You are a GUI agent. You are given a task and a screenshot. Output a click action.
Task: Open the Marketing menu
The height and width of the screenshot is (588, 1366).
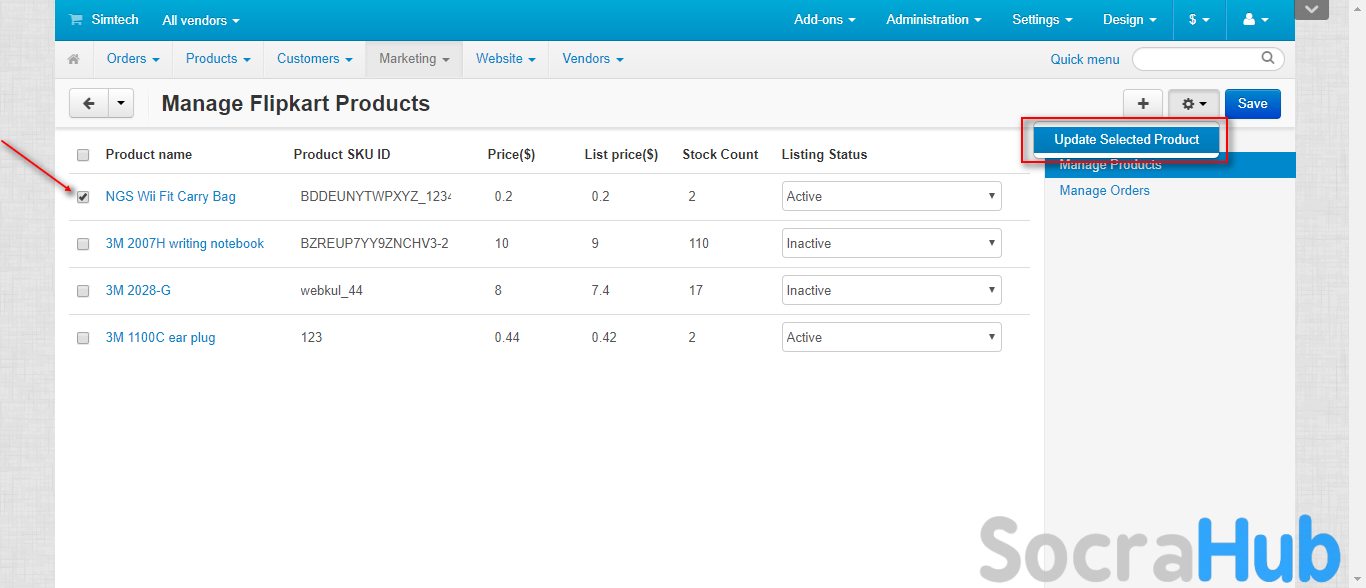pos(413,59)
